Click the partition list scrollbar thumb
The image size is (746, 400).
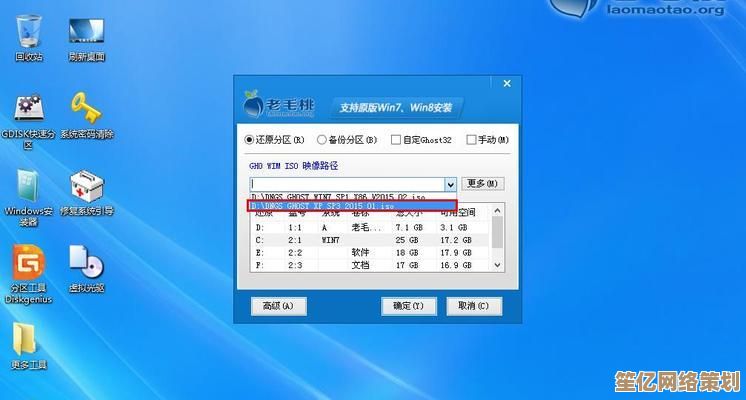(498, 232)
